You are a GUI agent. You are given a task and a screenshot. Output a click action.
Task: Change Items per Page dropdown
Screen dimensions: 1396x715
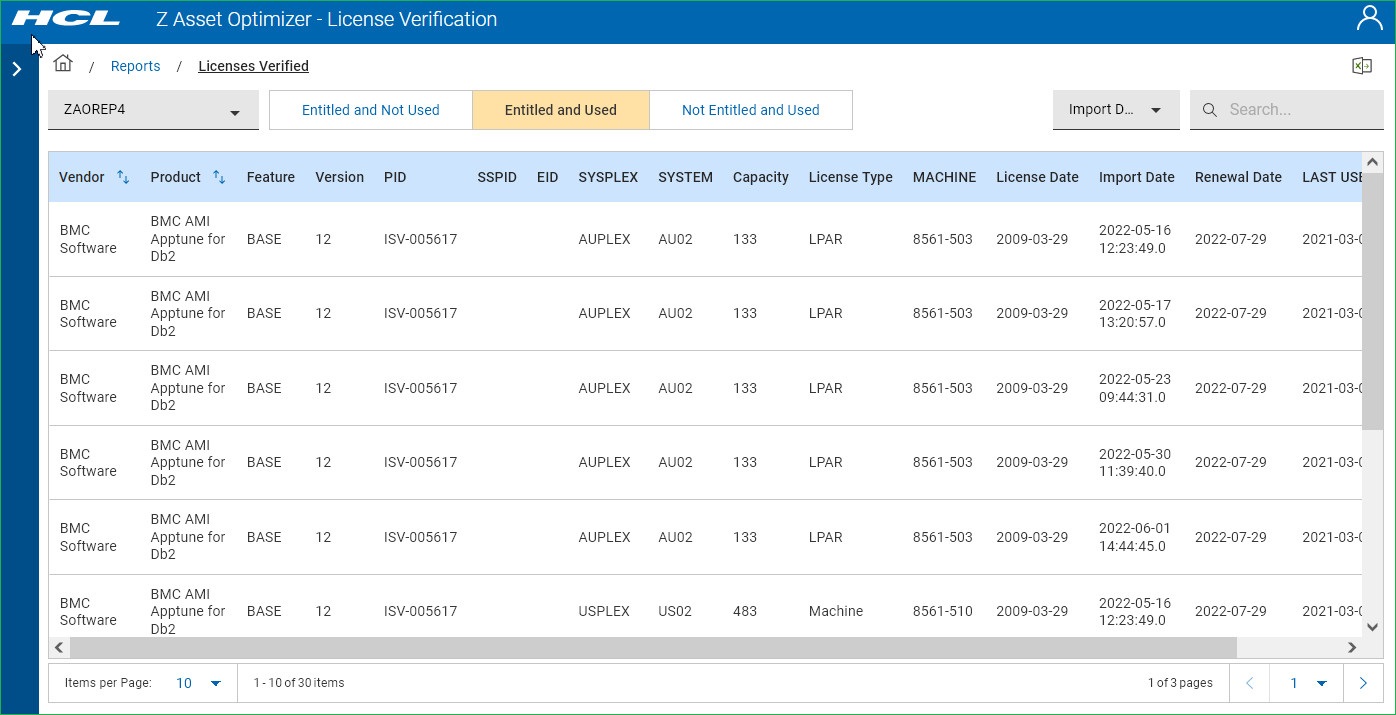(x=198, y=683)
